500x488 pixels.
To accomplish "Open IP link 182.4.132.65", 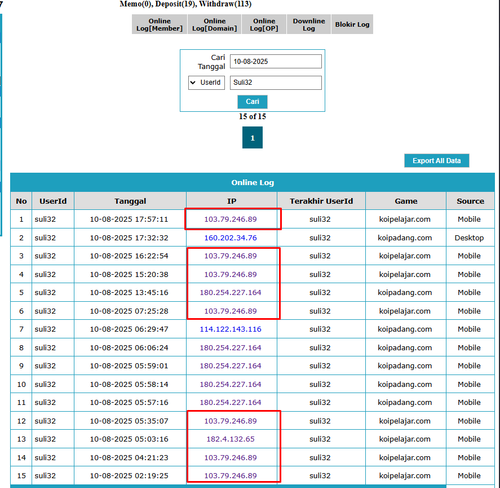I will pos(231,439).
